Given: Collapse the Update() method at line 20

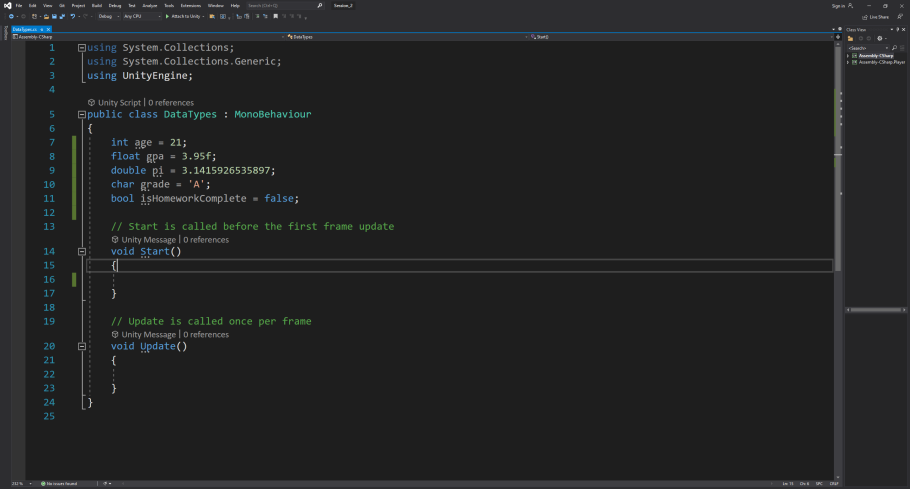Looking at the screenshot, I should [82, 346].
